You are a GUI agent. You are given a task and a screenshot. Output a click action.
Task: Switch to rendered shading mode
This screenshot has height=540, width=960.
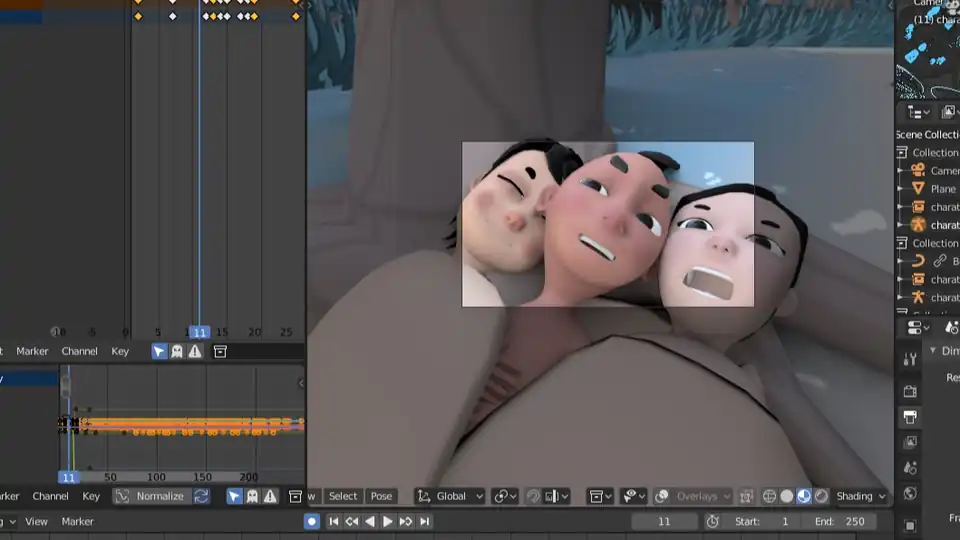click(821, 497)
